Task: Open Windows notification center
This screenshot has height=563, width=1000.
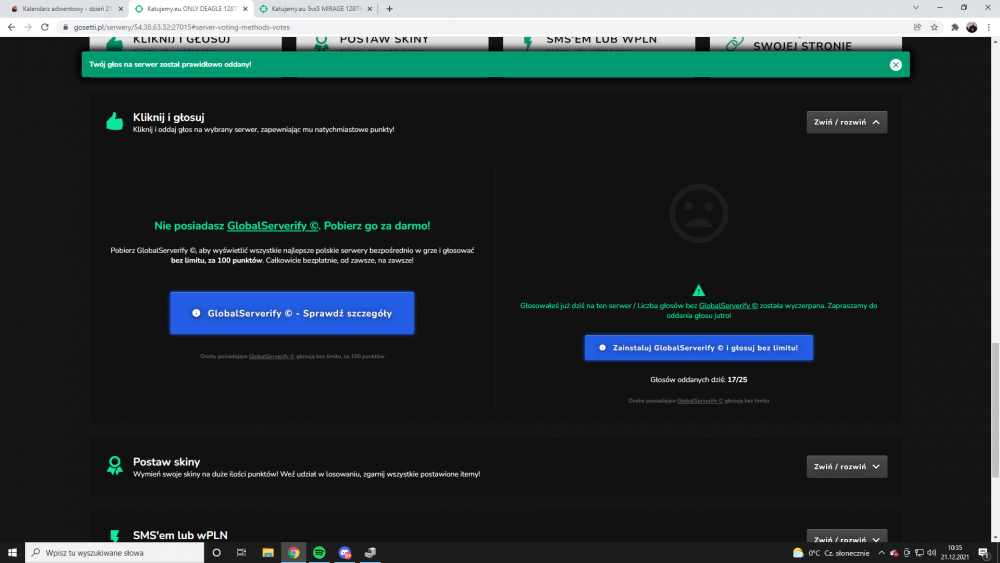Action: (984, 553)
